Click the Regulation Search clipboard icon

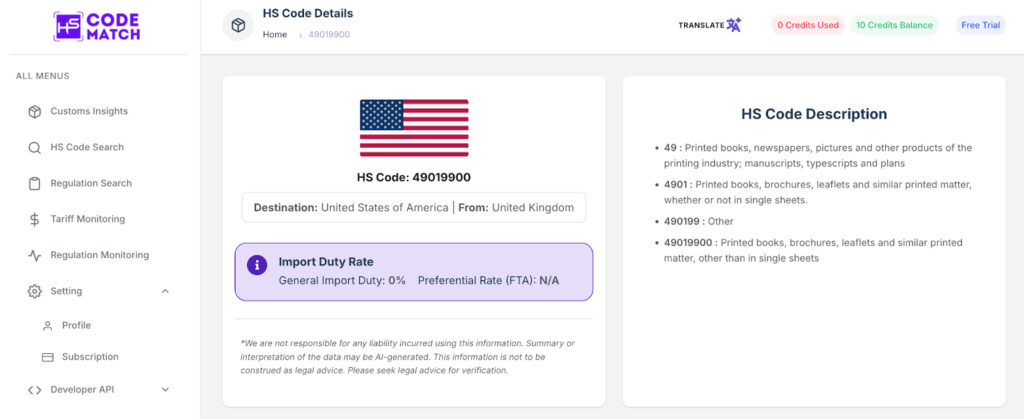[x=34, y=183]
